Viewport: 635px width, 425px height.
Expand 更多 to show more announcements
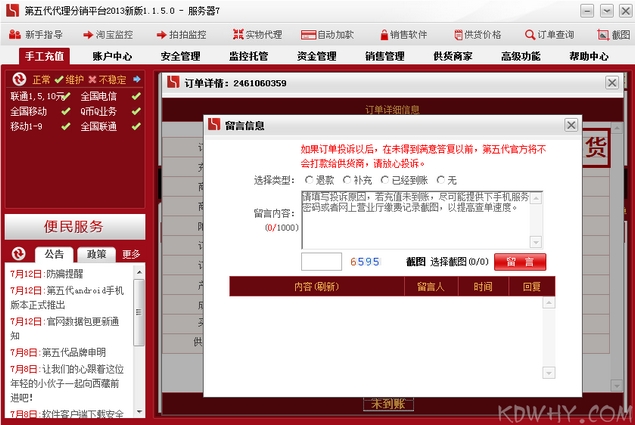[131, 254]
